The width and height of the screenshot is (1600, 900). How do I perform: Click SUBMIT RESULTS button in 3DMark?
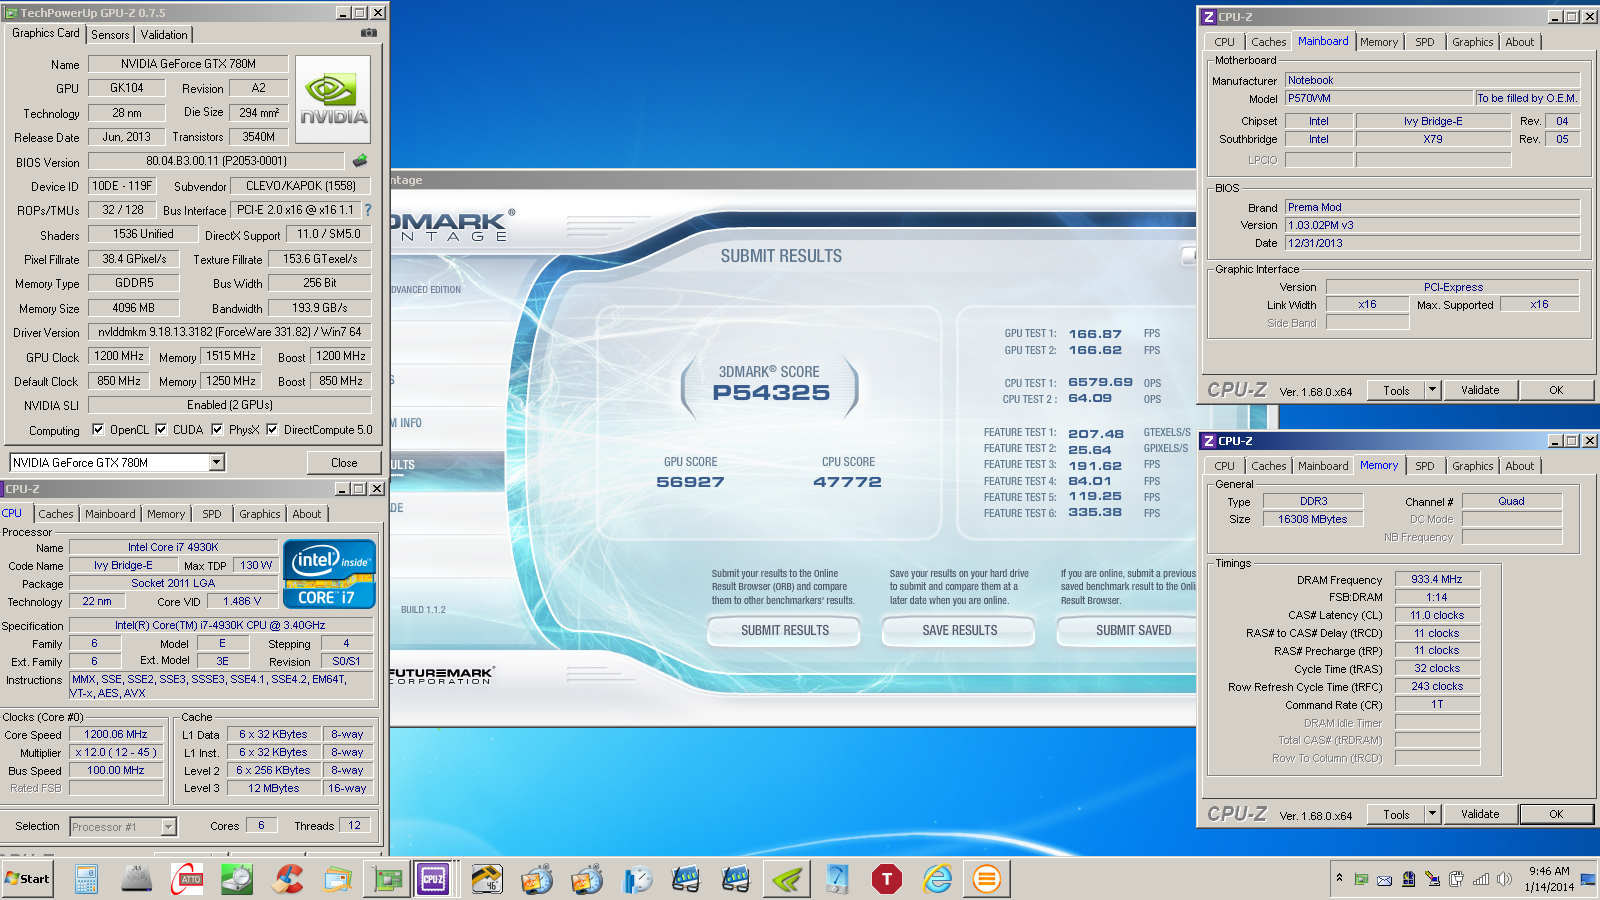tap(785, 630)
